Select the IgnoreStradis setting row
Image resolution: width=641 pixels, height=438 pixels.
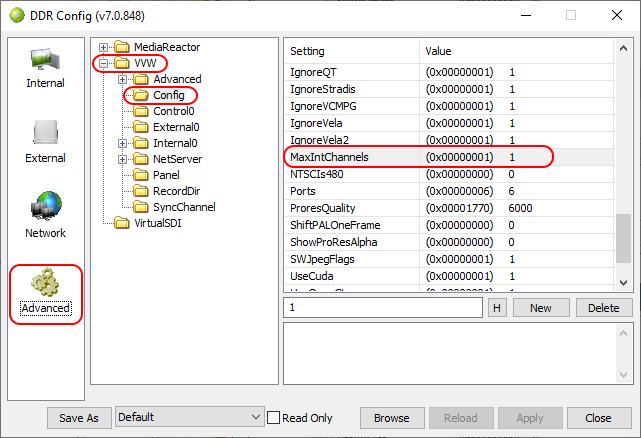(x=449, y=89)
